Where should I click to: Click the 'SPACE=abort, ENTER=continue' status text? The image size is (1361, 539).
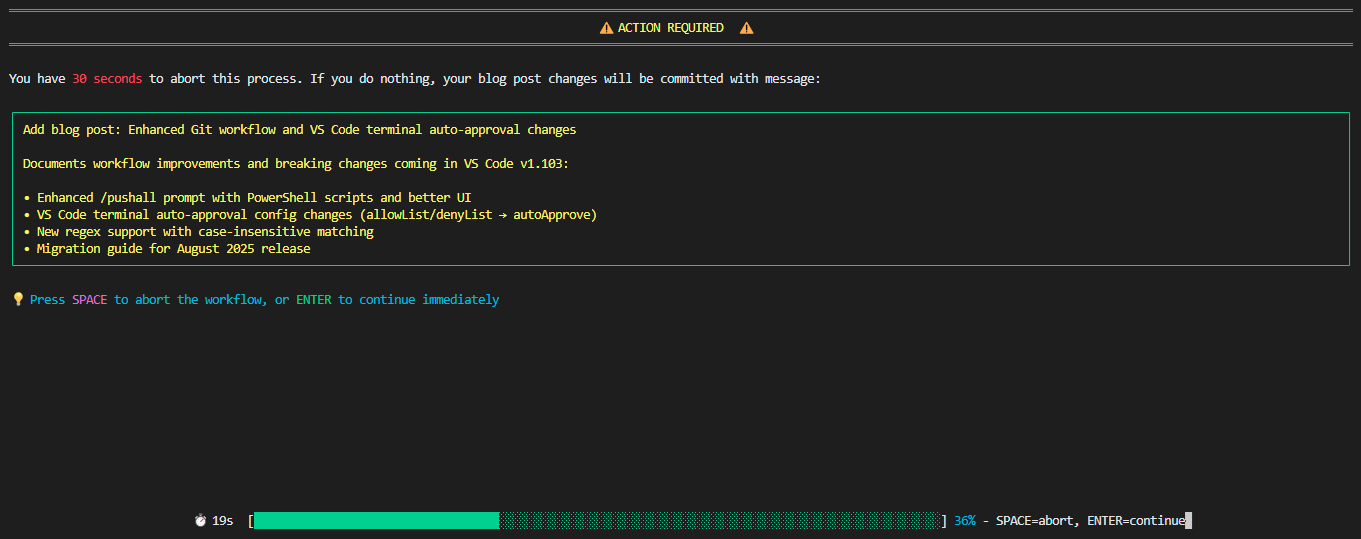tap(1090, 521)
